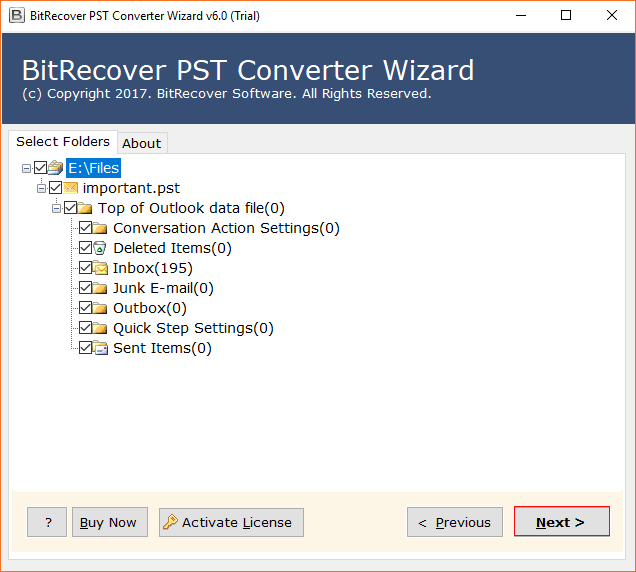636x572 pixels.
Task: Toggle the Deleted Items checkbox
Action: pos(85,248)
